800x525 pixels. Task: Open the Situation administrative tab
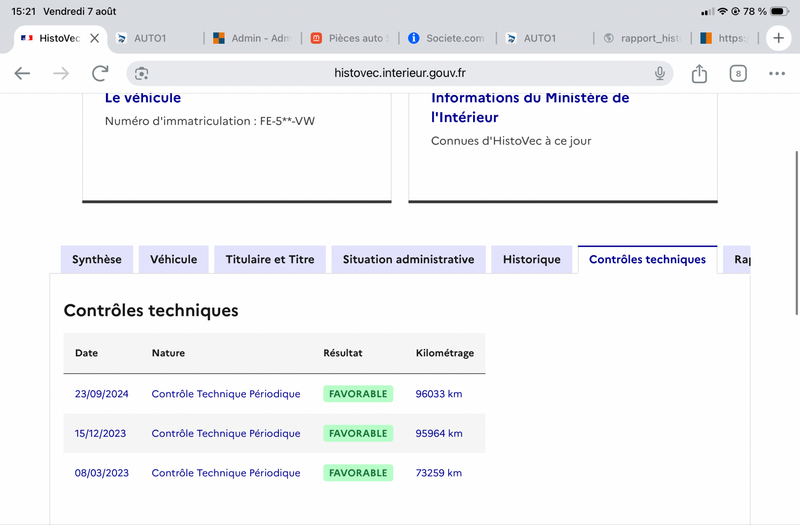[409, 259]
